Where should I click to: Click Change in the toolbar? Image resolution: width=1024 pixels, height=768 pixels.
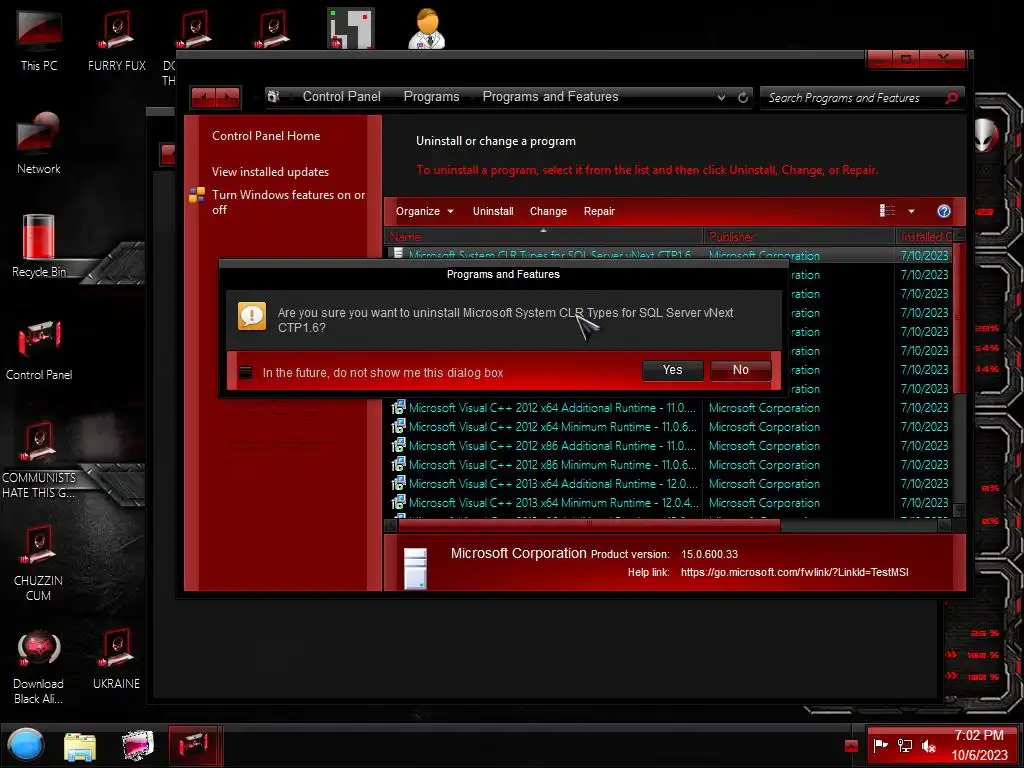(x=548, y=211)
